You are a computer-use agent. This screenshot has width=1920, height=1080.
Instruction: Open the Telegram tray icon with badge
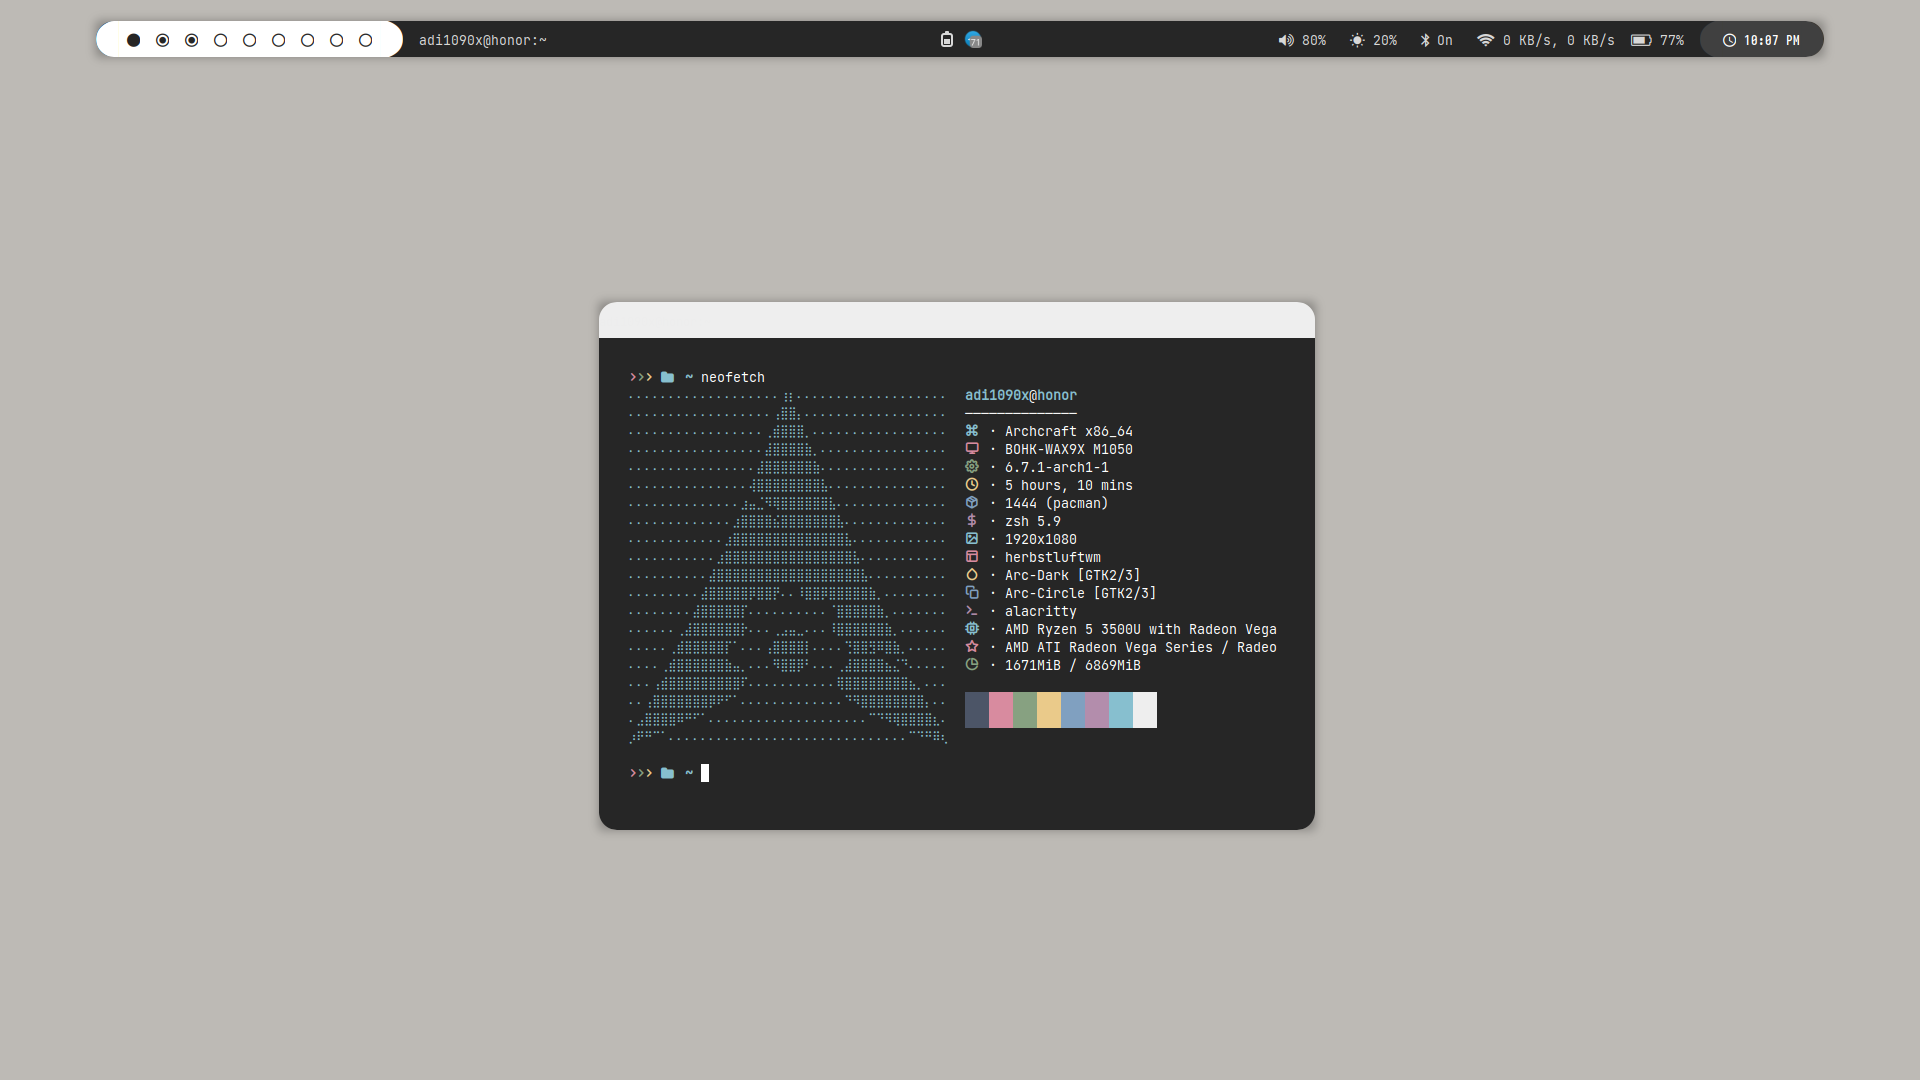coord(973,40)
